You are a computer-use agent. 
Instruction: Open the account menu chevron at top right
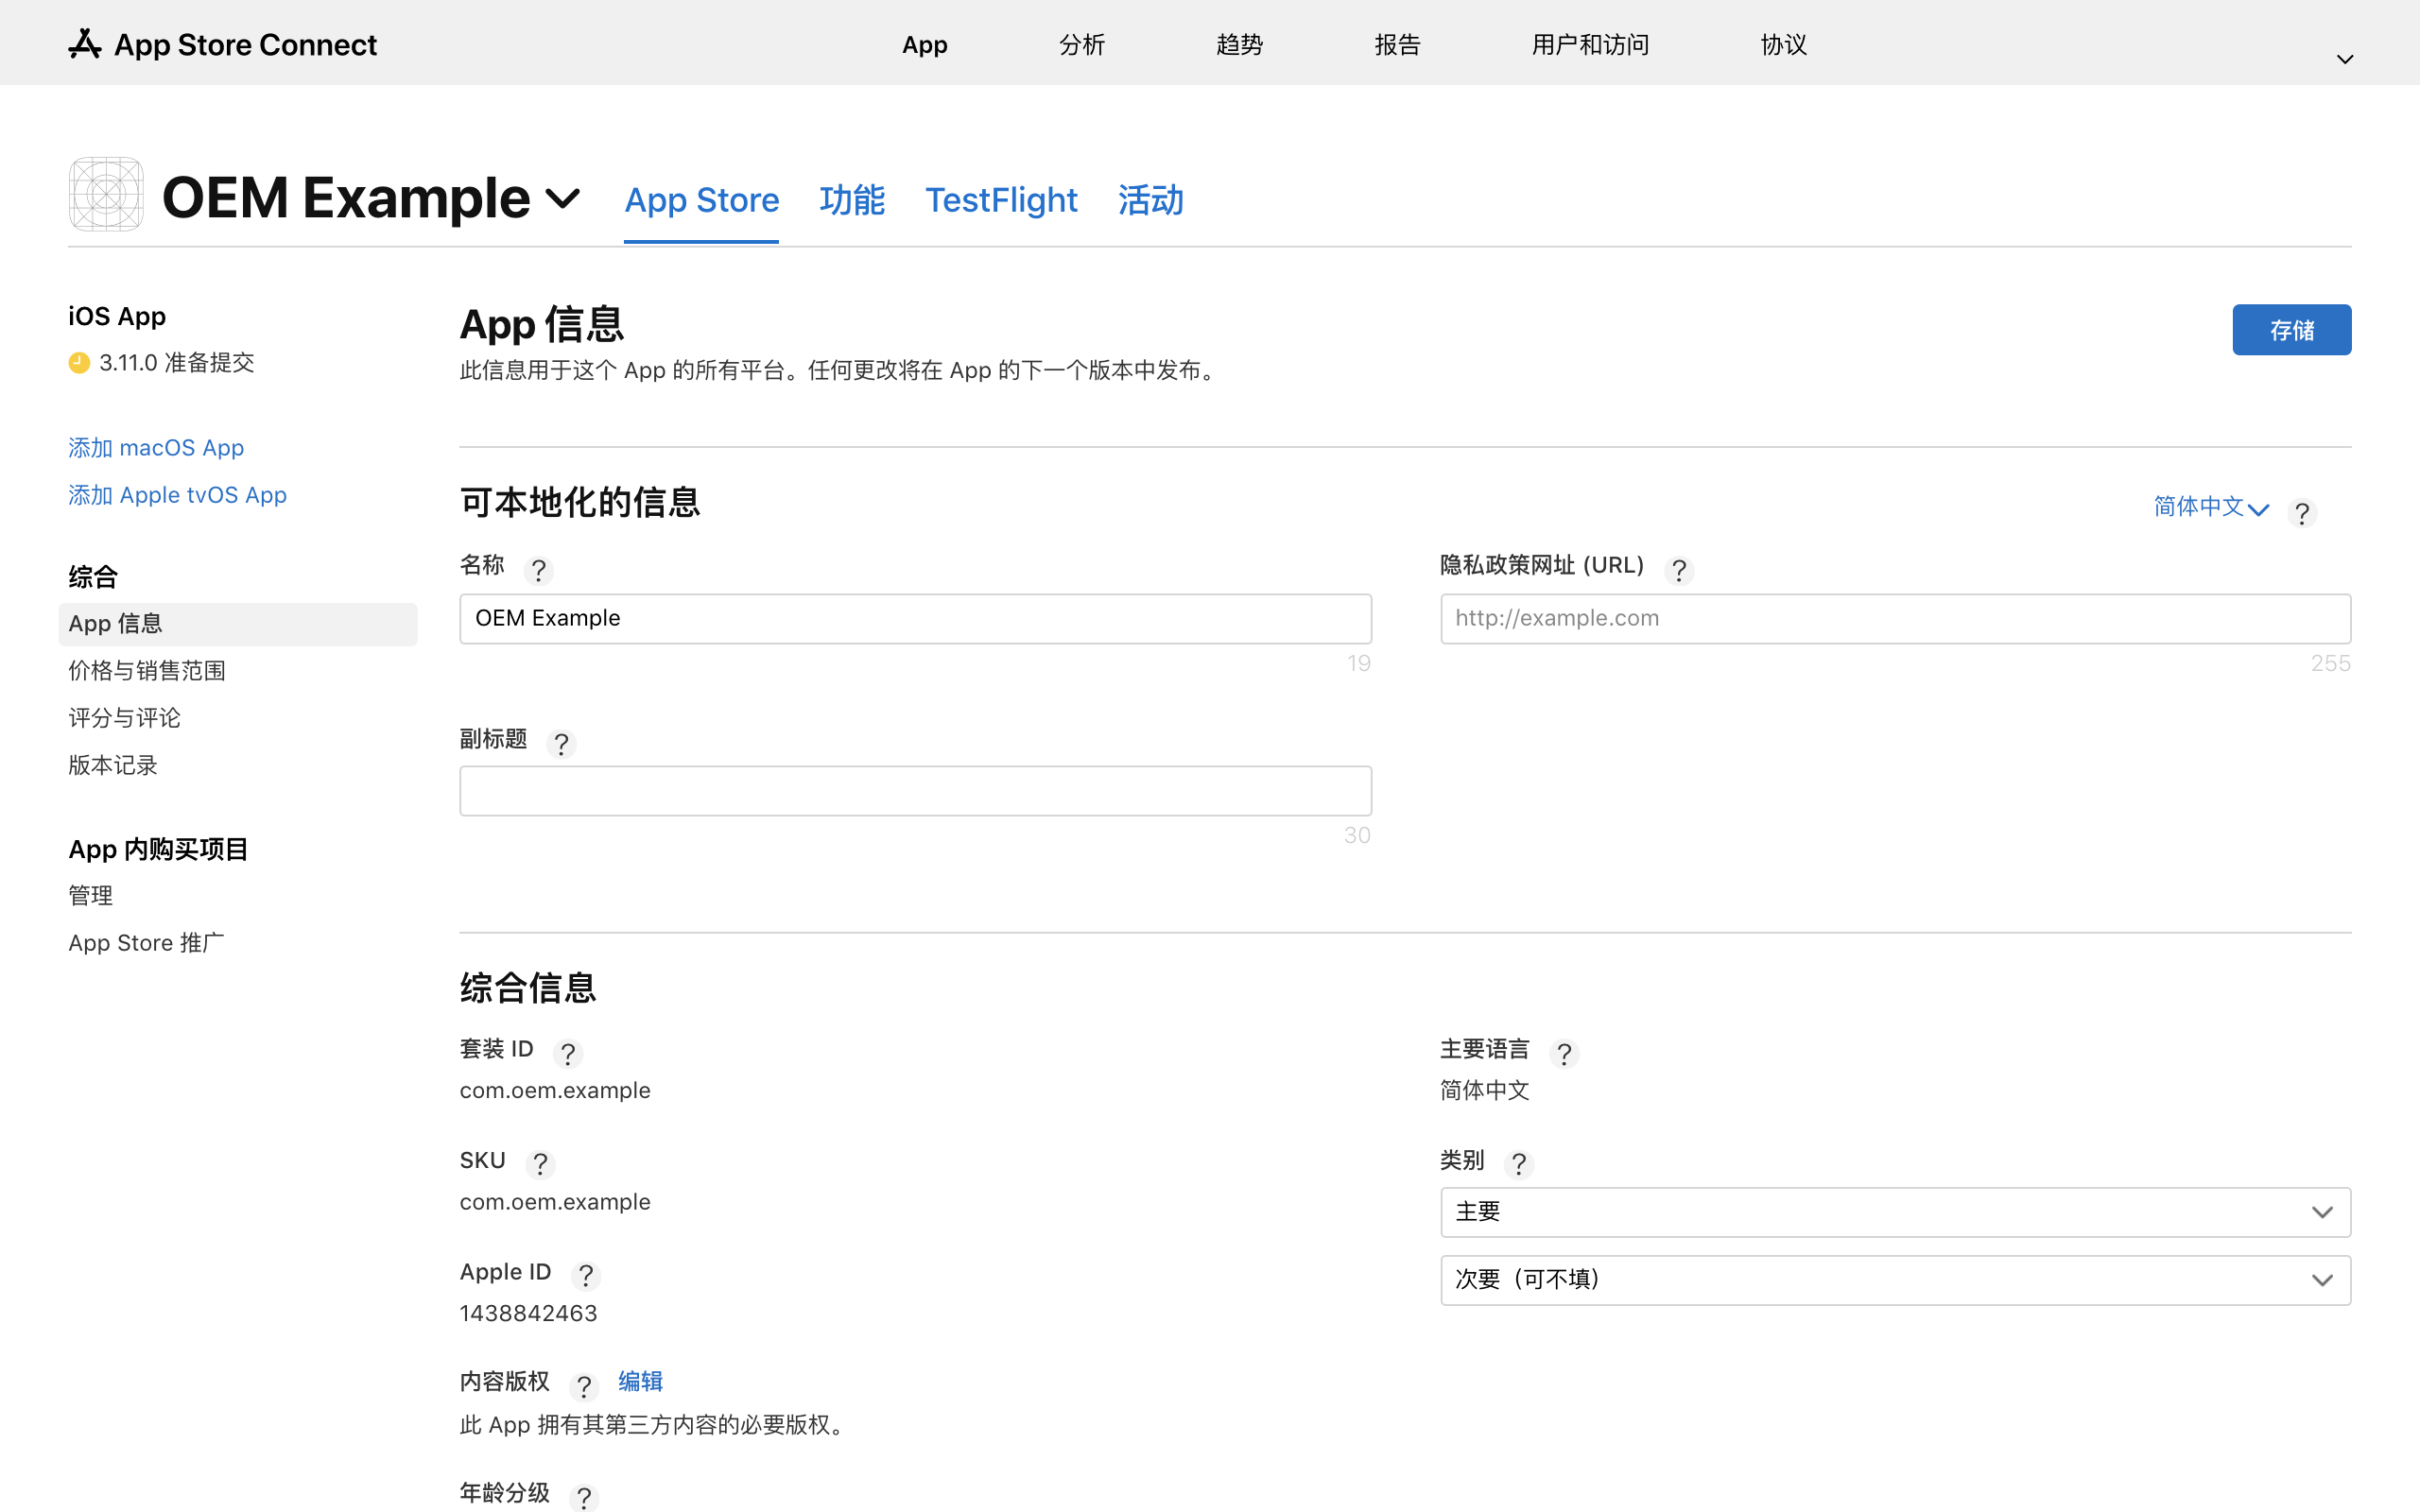[x=2345, y=59]
